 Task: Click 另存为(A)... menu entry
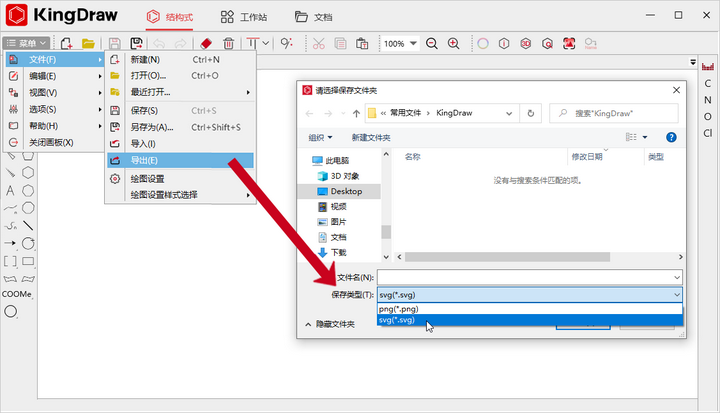click(x=180, y=127)
